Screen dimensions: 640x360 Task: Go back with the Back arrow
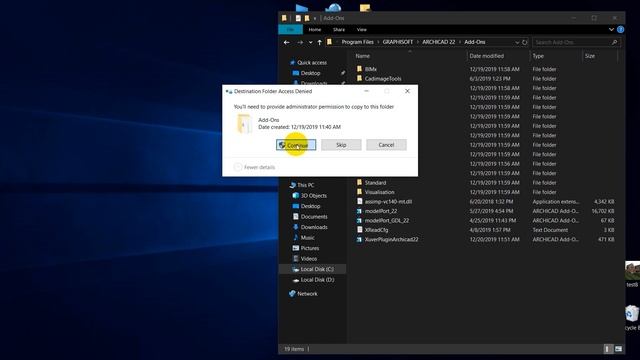pos(287,42)
